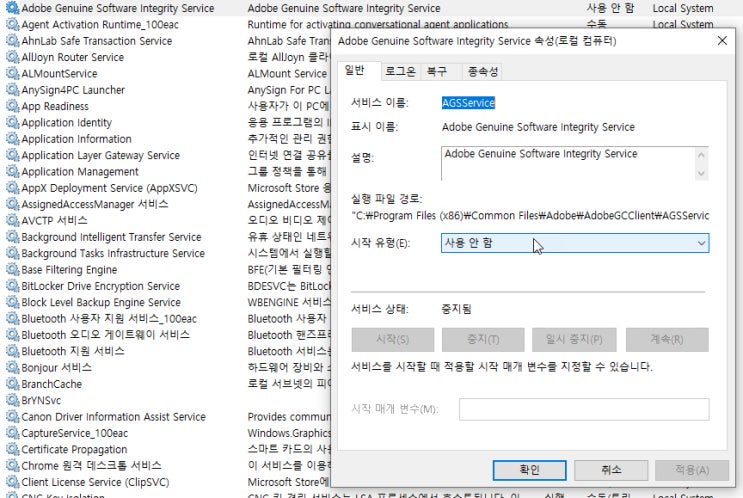The height and width of the screenshot is (498, 743).
Task: Click the 중지(T) service button
Action: (483, 339)
